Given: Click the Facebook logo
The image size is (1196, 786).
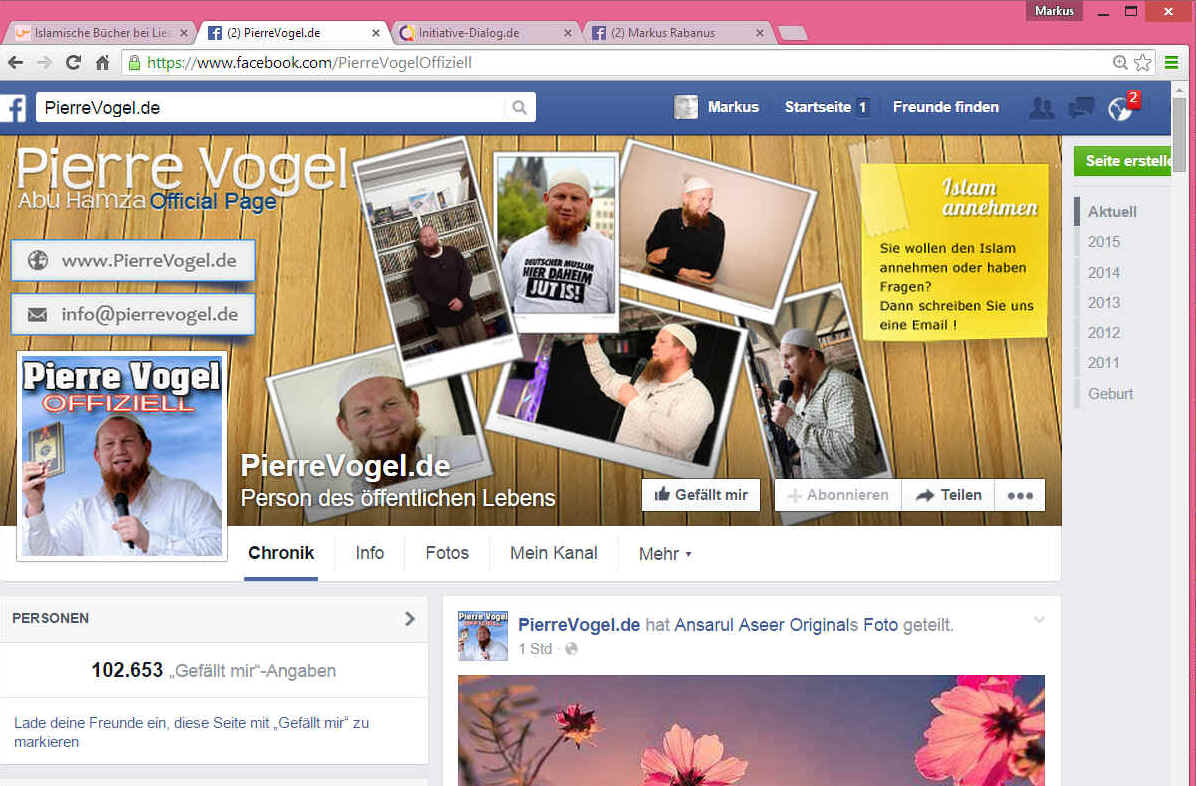Looking at the screenshot, I should [13, 108].
